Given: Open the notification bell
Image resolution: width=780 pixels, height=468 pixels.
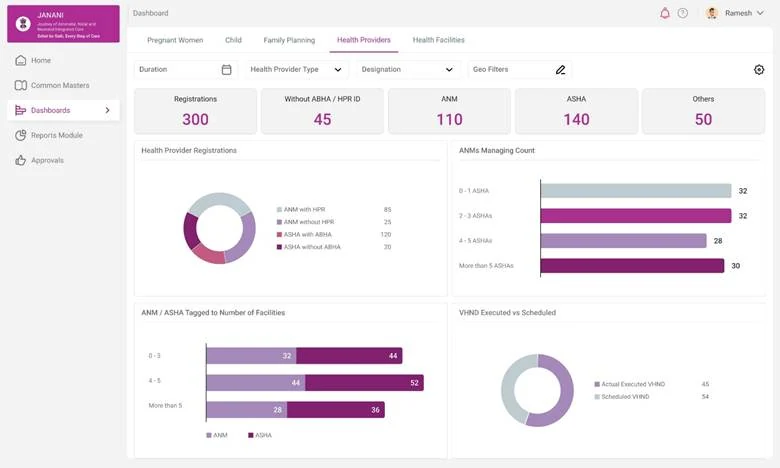Looking at the screenshot, I should [665, 13].
